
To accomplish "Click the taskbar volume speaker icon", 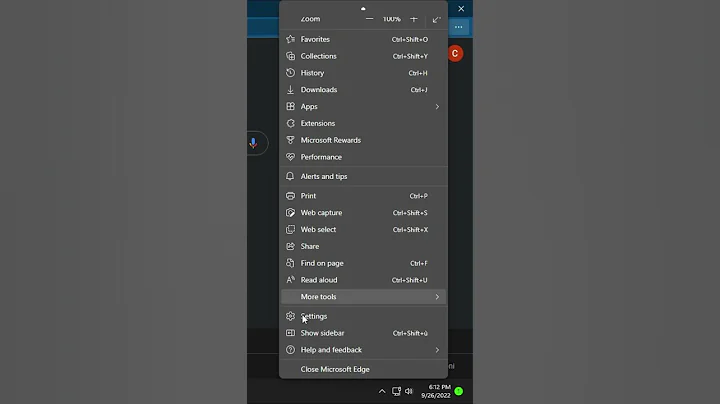I will (x=409, y=391).
